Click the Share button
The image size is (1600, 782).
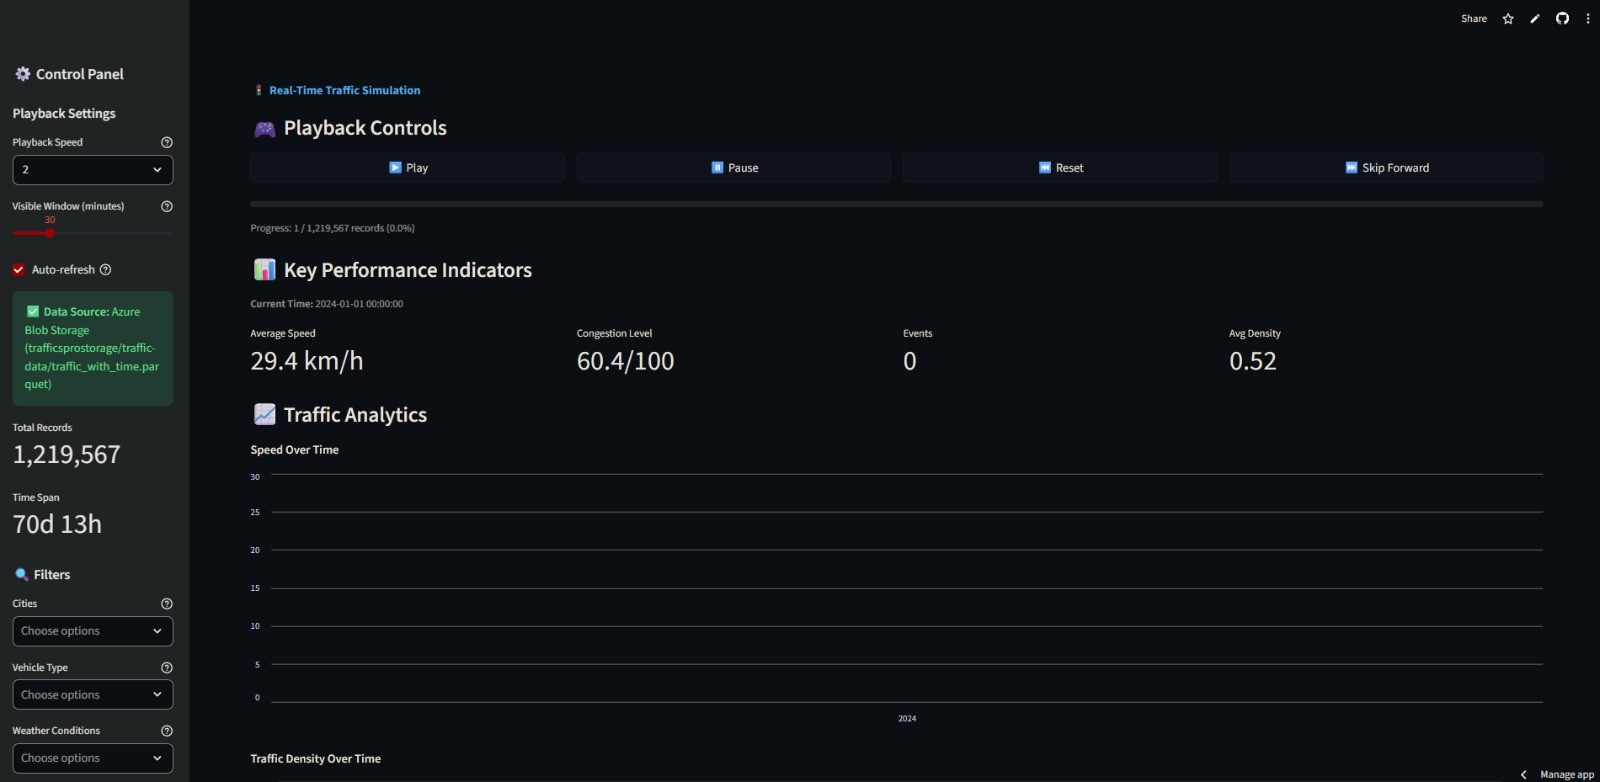pyautogui.click(x=1474, y=19)
